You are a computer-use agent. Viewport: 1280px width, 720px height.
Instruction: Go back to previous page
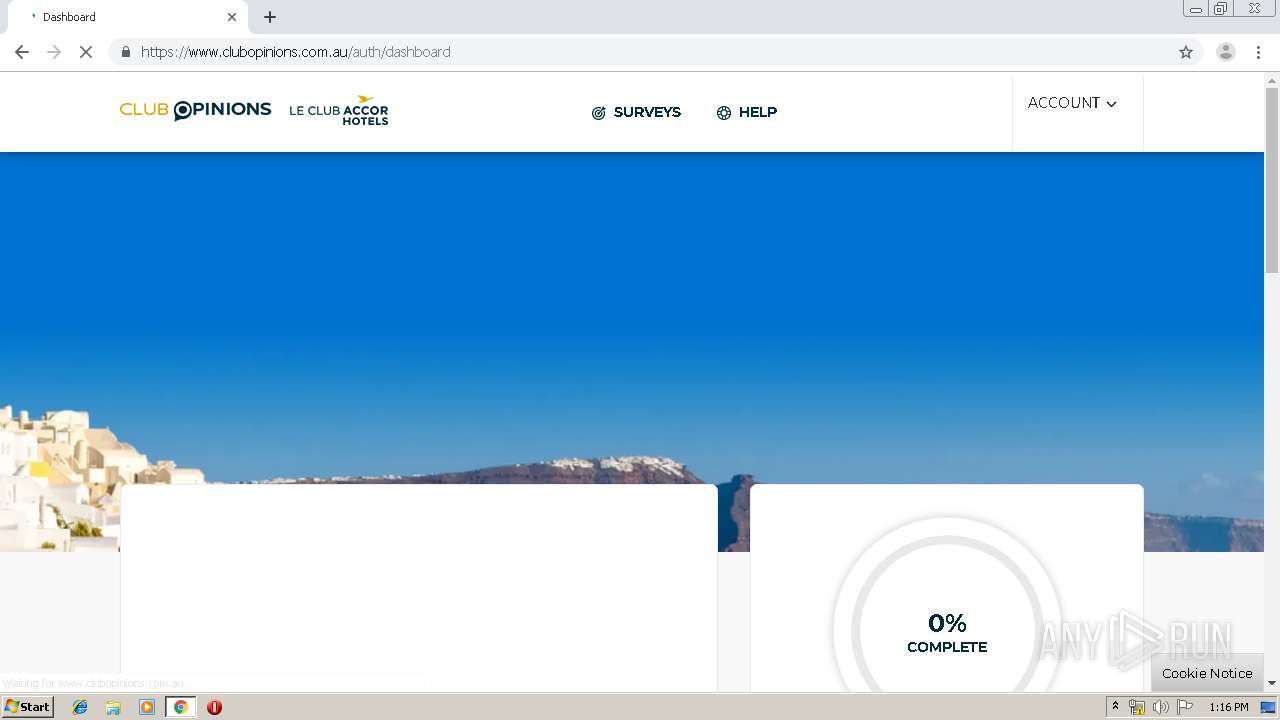coord(22,52)
